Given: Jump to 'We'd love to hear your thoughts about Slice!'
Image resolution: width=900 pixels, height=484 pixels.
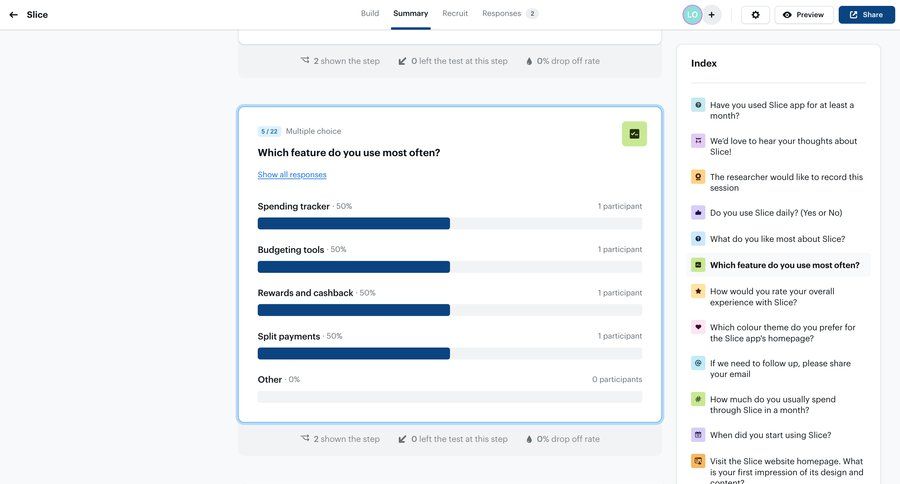Looking at the screenshot, I should point(783,146).
